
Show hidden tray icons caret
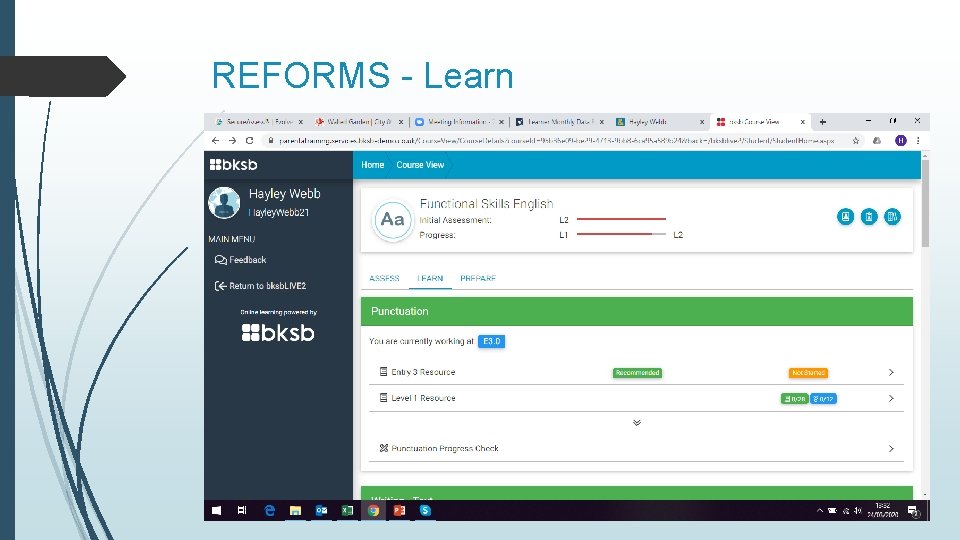pyautogui.click(x=820, y=511)
